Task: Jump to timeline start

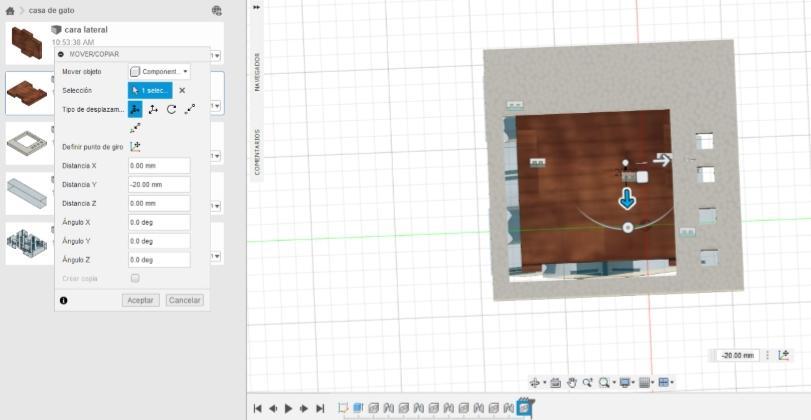Action: 258,409
